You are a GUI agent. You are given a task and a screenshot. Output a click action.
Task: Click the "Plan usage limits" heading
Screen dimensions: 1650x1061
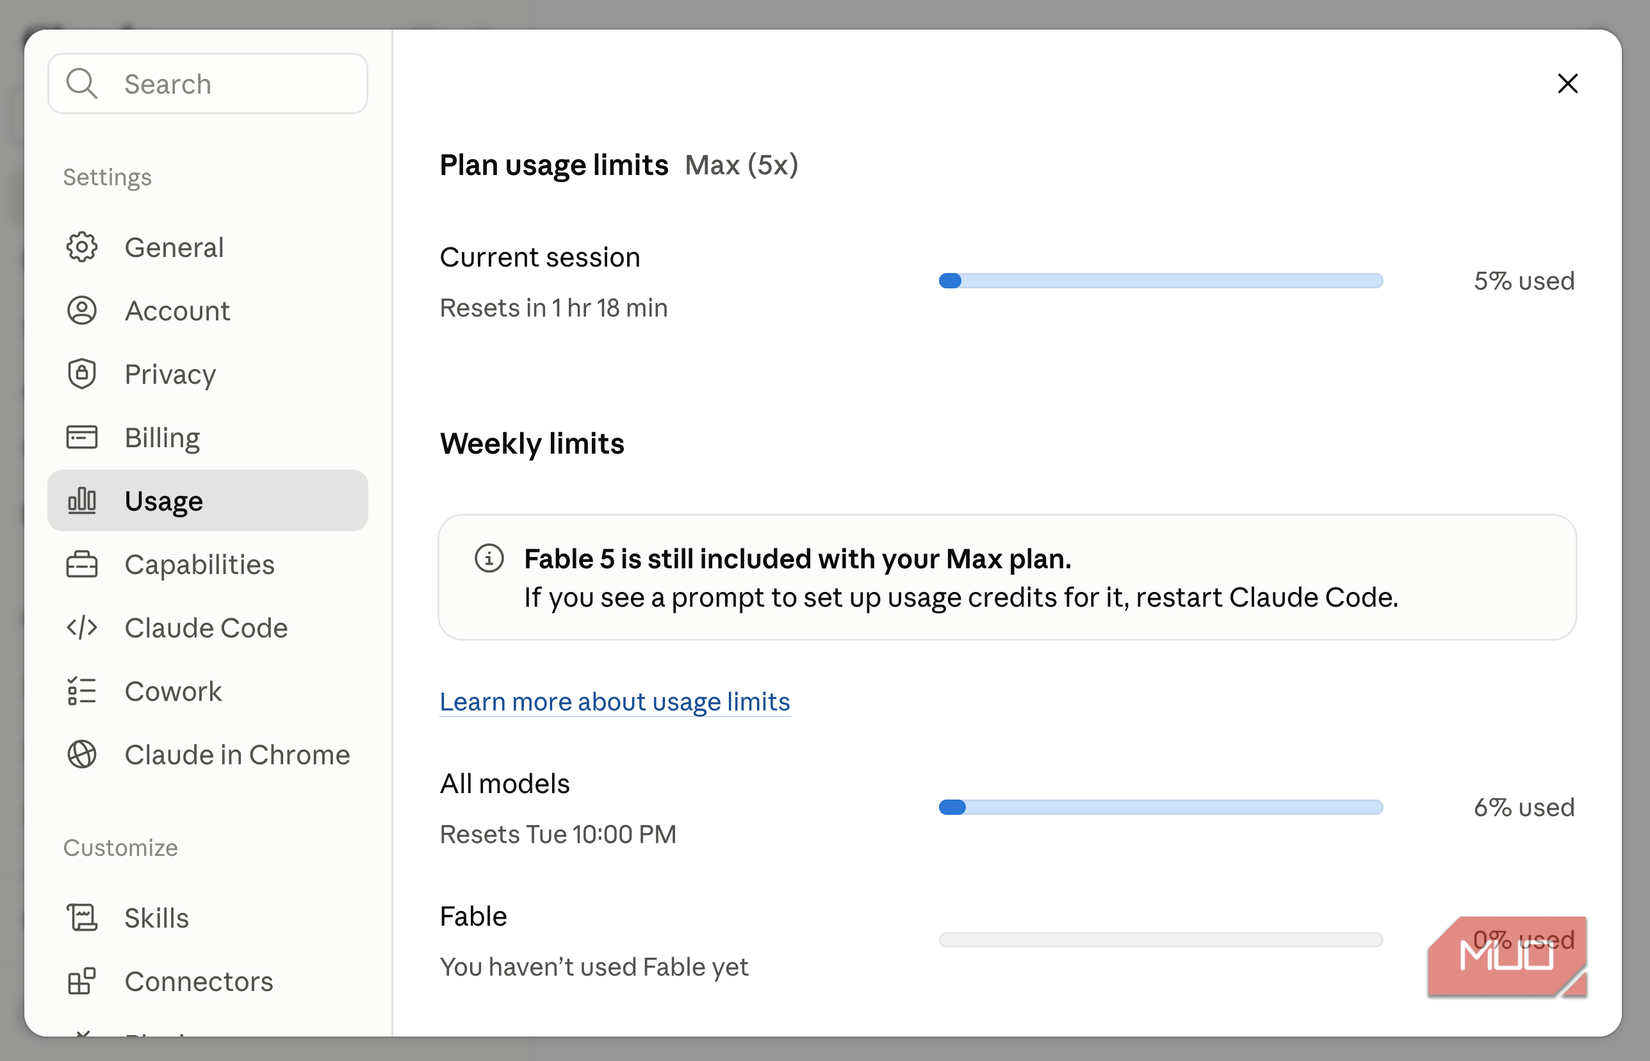pos(554,165)
